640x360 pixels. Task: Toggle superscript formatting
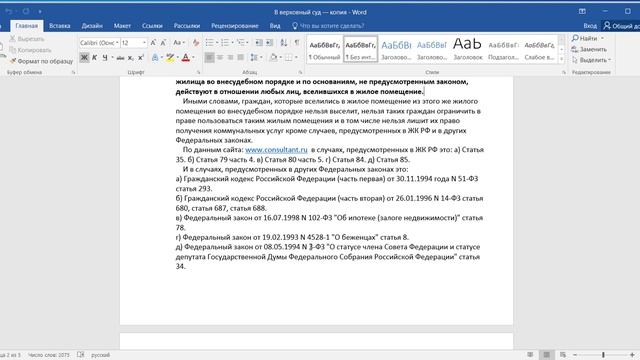140,58
